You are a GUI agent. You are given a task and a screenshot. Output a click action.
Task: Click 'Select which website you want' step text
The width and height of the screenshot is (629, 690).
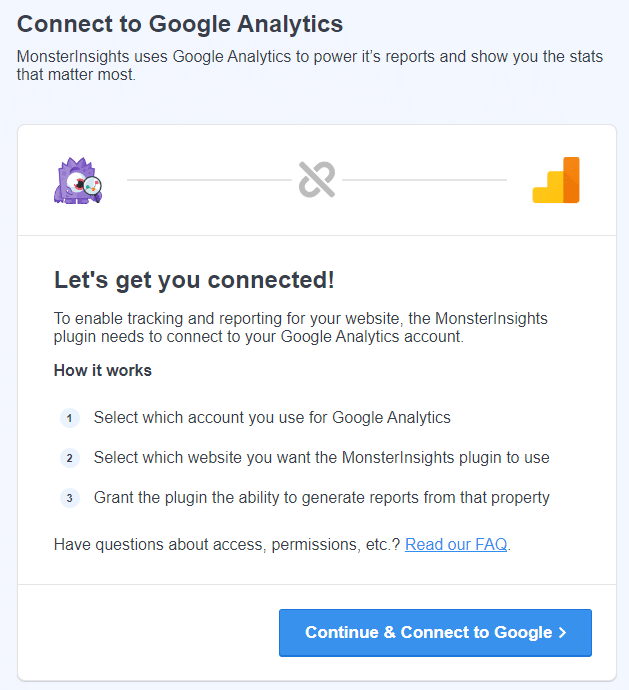pos(321,458)
